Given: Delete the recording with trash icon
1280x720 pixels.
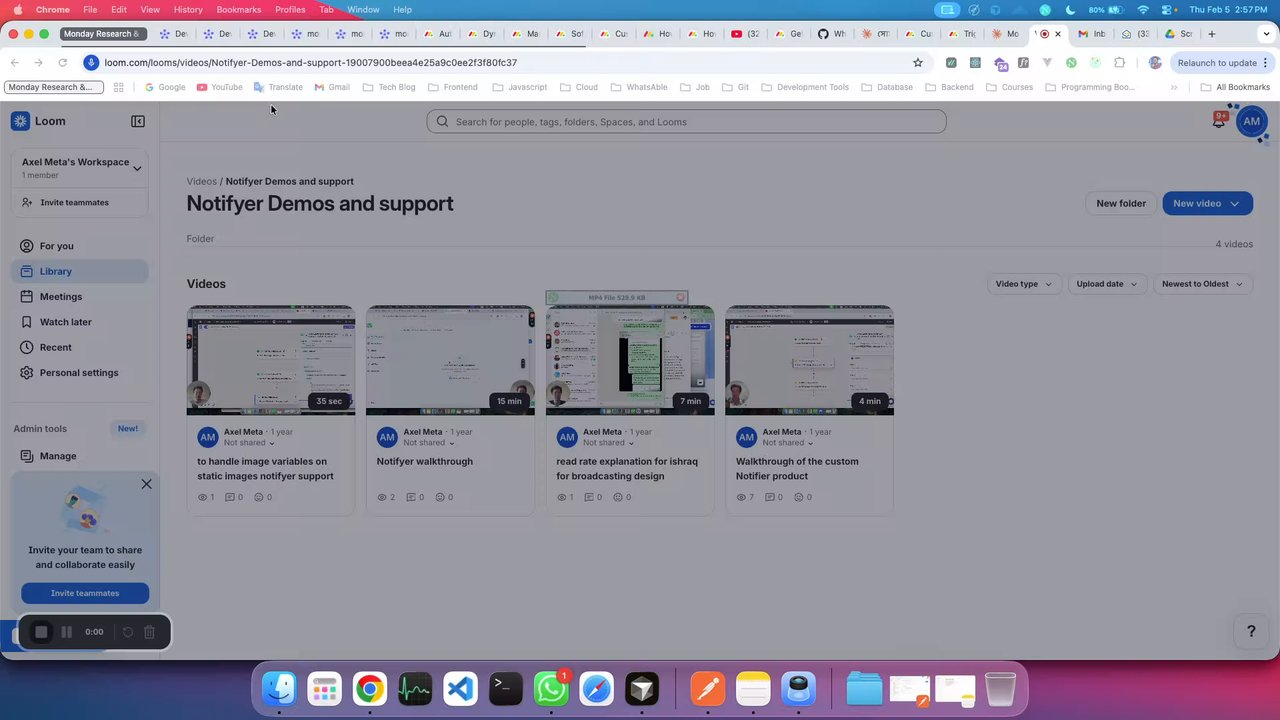Looking at the screenshot, I should (149, 632).
